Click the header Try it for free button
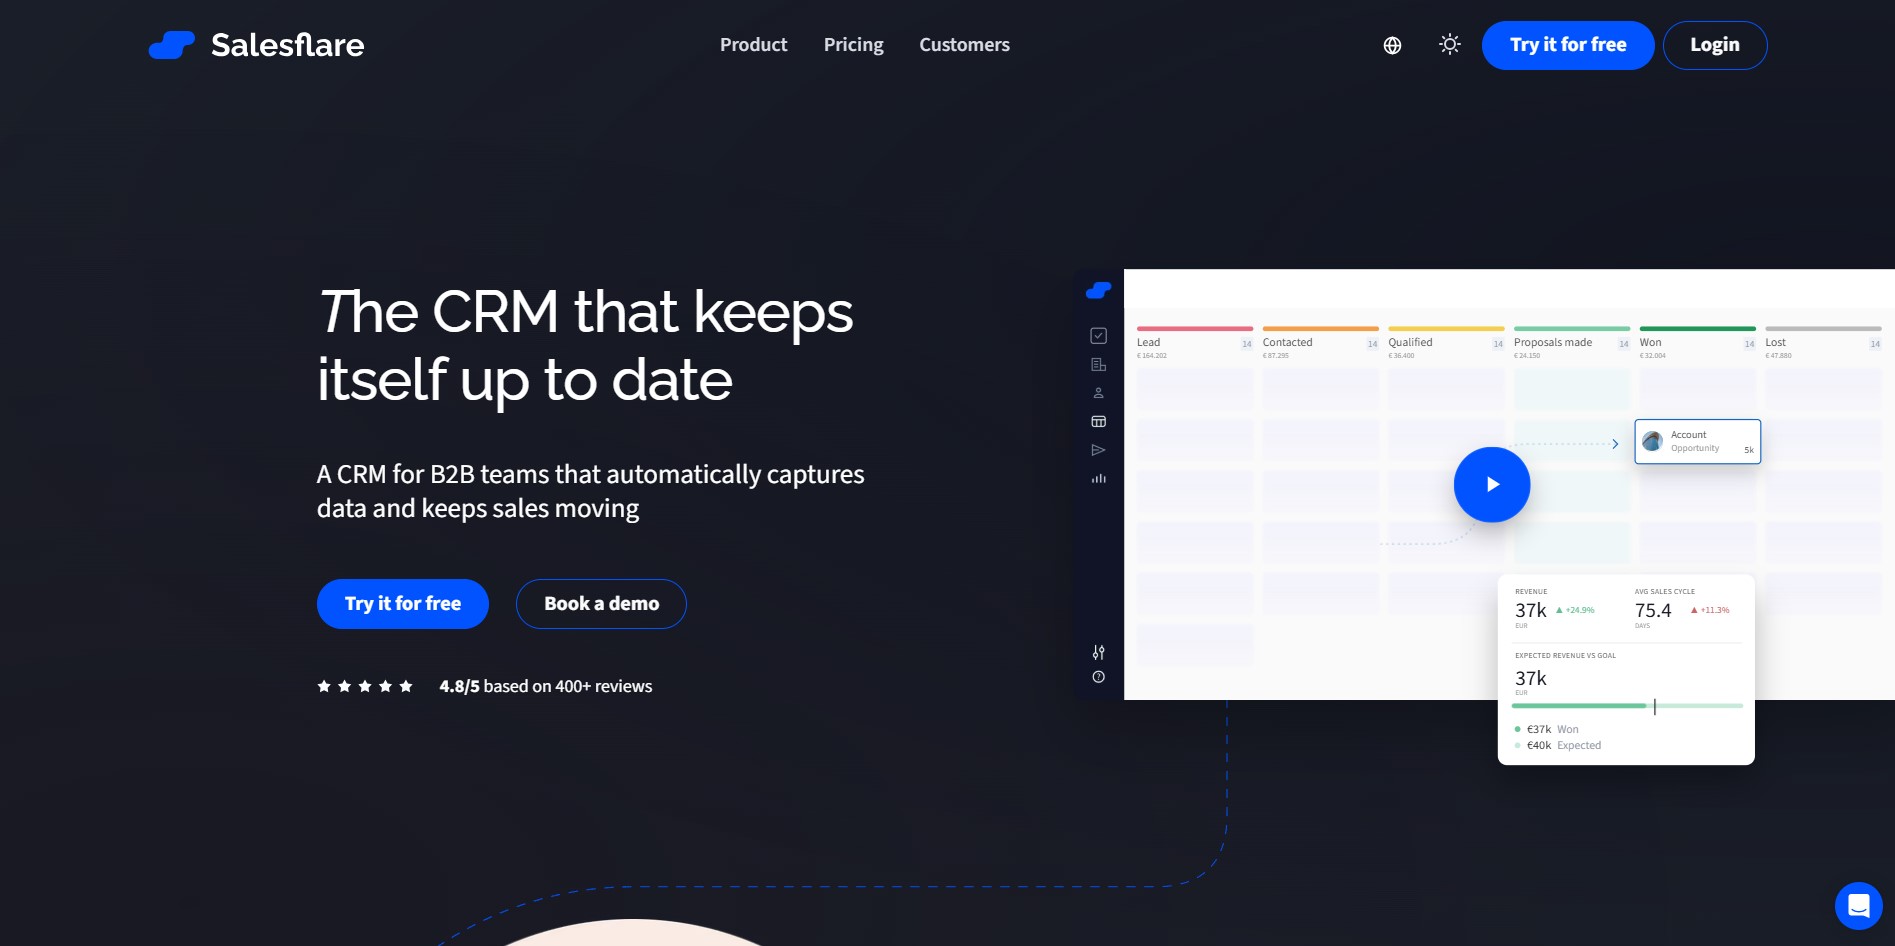The image size is (1895, 946). 1568,45
